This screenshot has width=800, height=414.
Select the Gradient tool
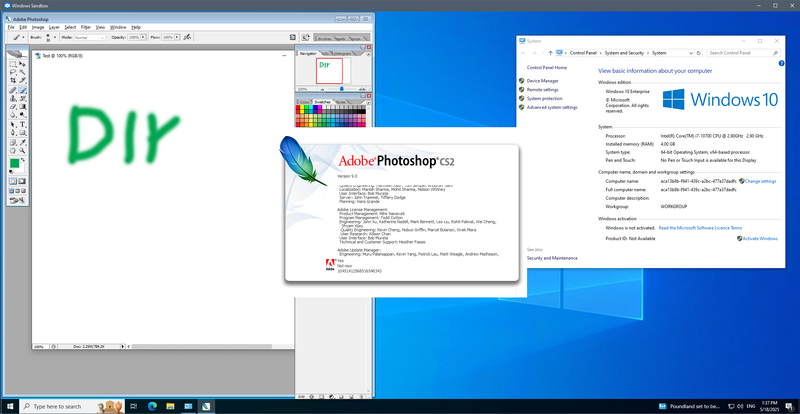(x=22, y=107)
